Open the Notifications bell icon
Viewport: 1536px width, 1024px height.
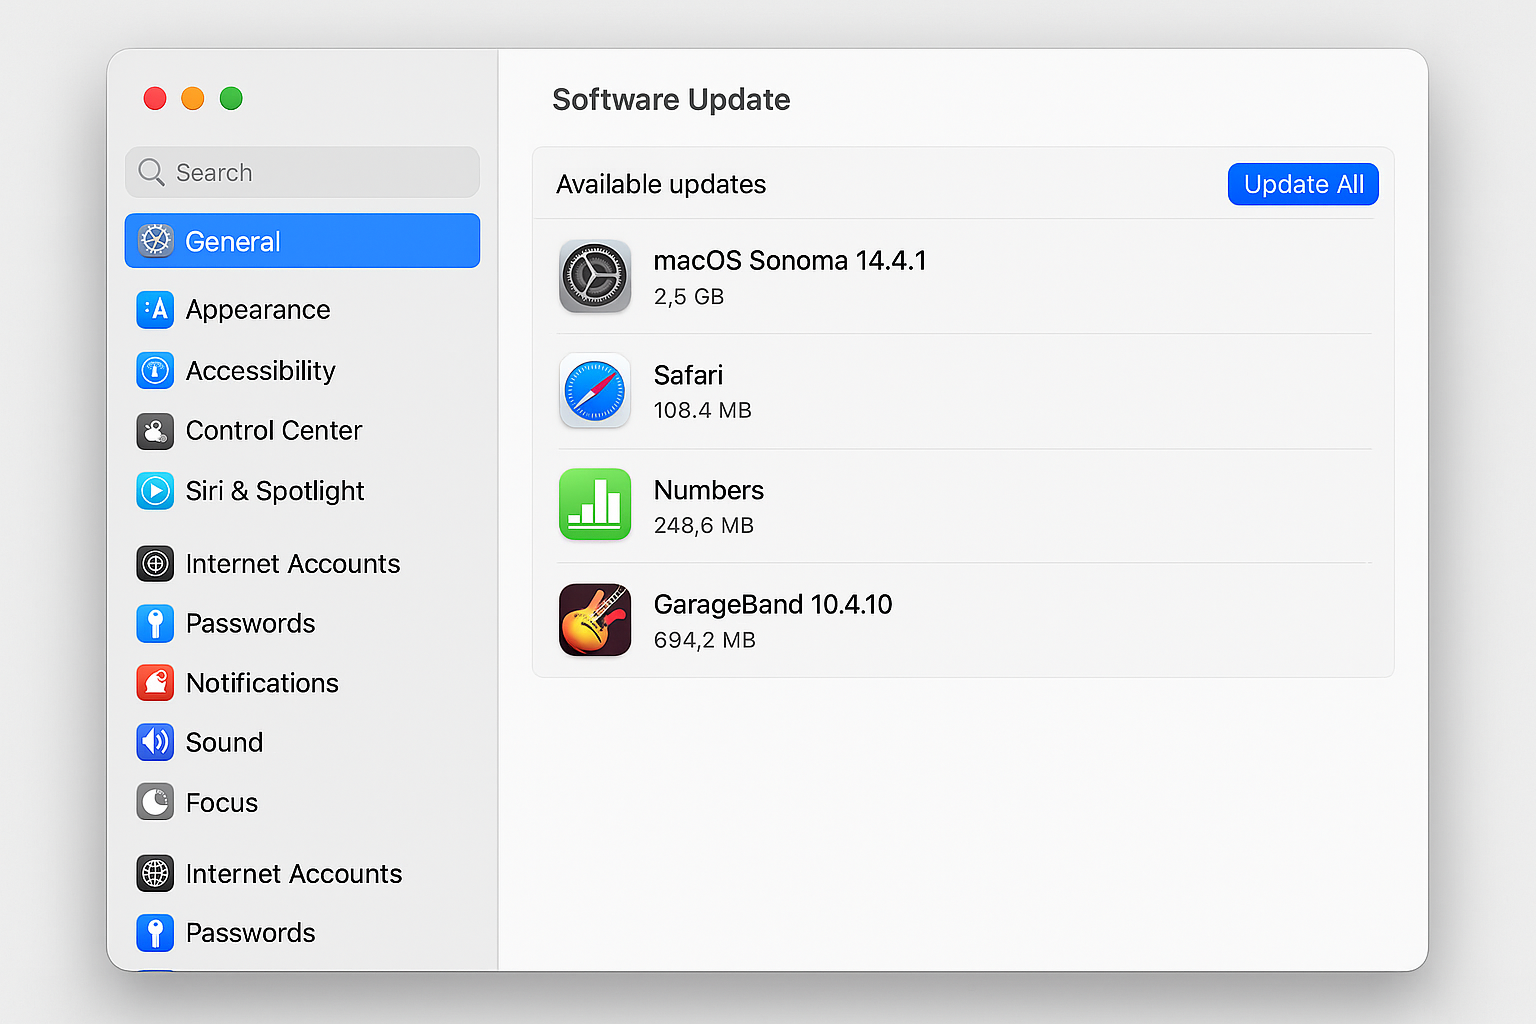pyautogui.click(x=155, y=683)
